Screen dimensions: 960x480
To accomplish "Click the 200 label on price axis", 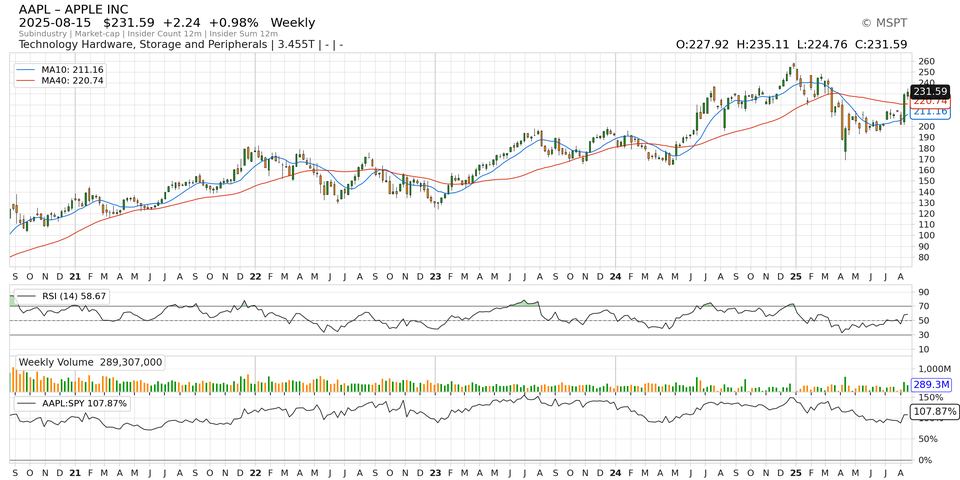I will click(927, 127).
